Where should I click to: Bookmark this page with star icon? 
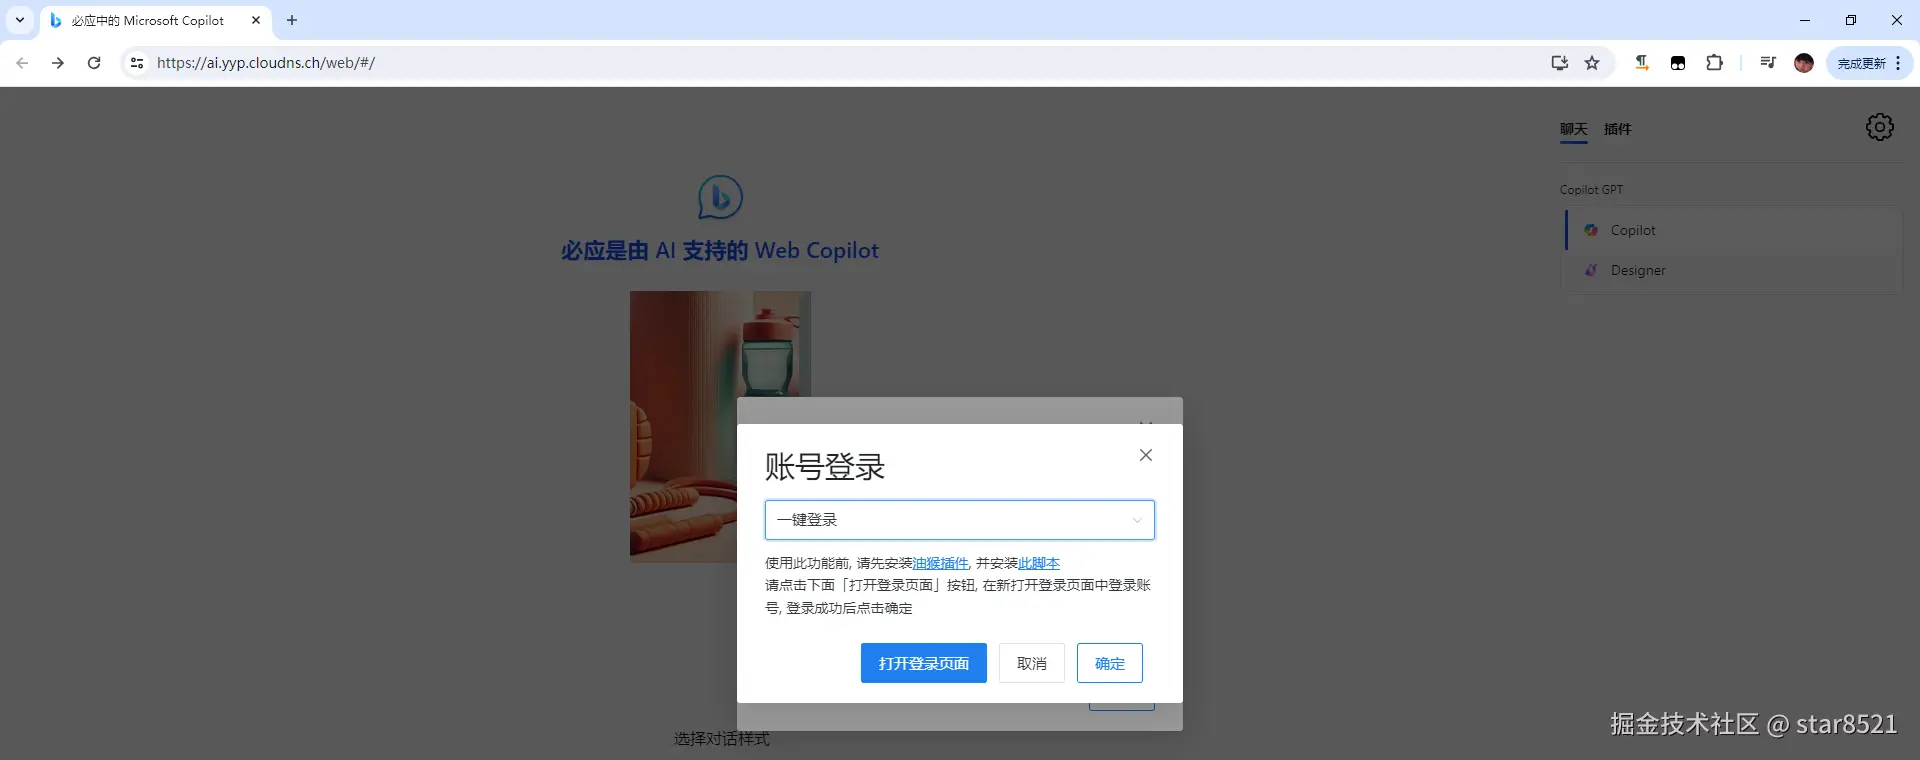(1592, 63)
